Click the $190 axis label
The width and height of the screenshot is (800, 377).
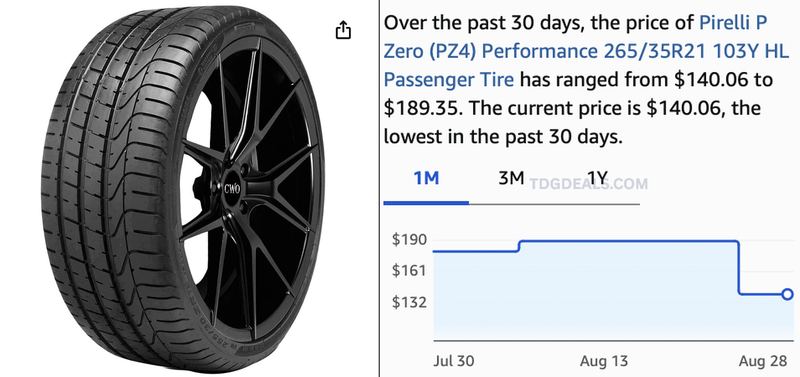409,239
